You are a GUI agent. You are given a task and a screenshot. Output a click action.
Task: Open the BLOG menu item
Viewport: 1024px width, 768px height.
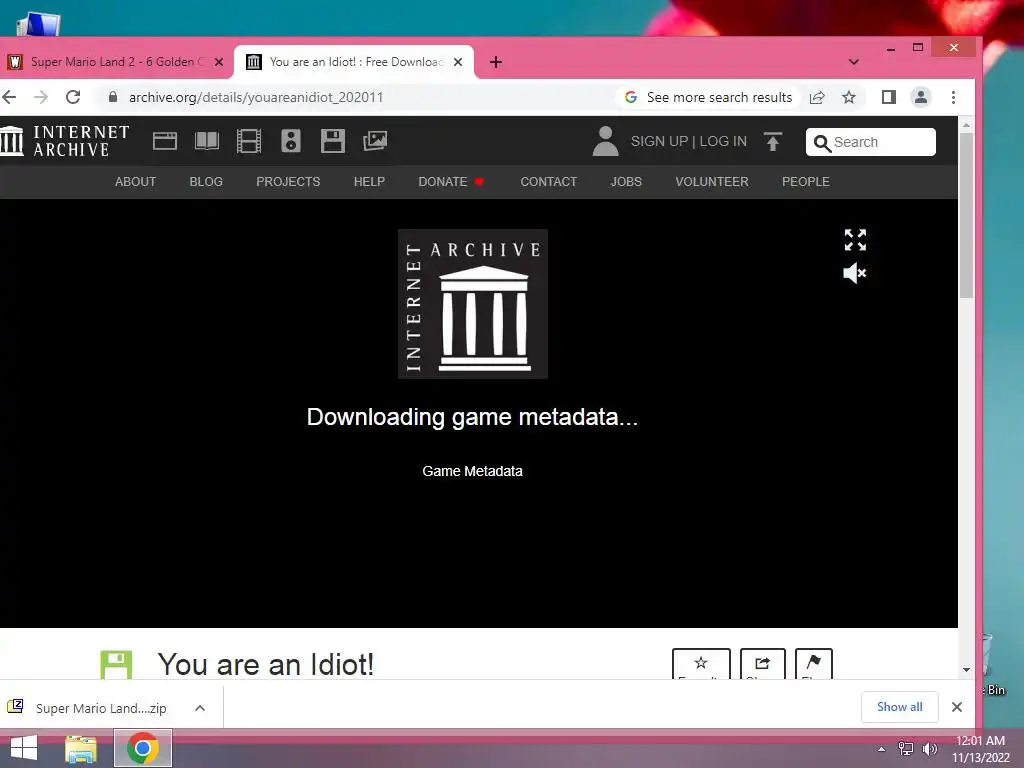206,182
